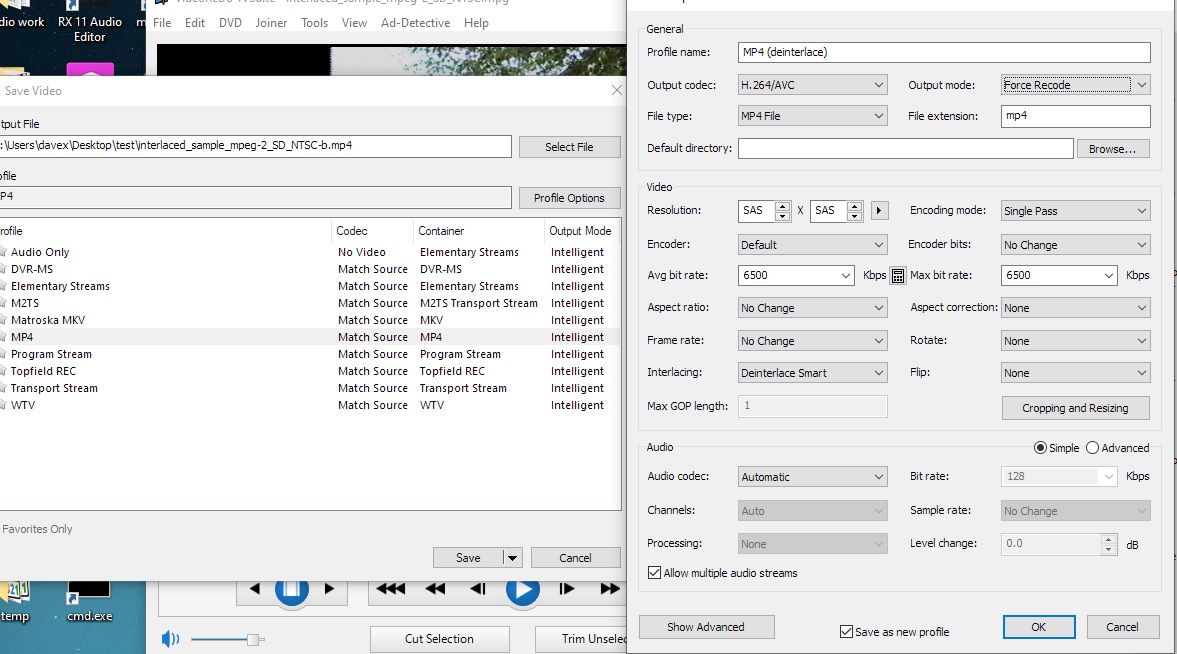Screen dimensions: 1177x654
Task: Open the Aspect correction dropdown
Action: (1075, 308)
